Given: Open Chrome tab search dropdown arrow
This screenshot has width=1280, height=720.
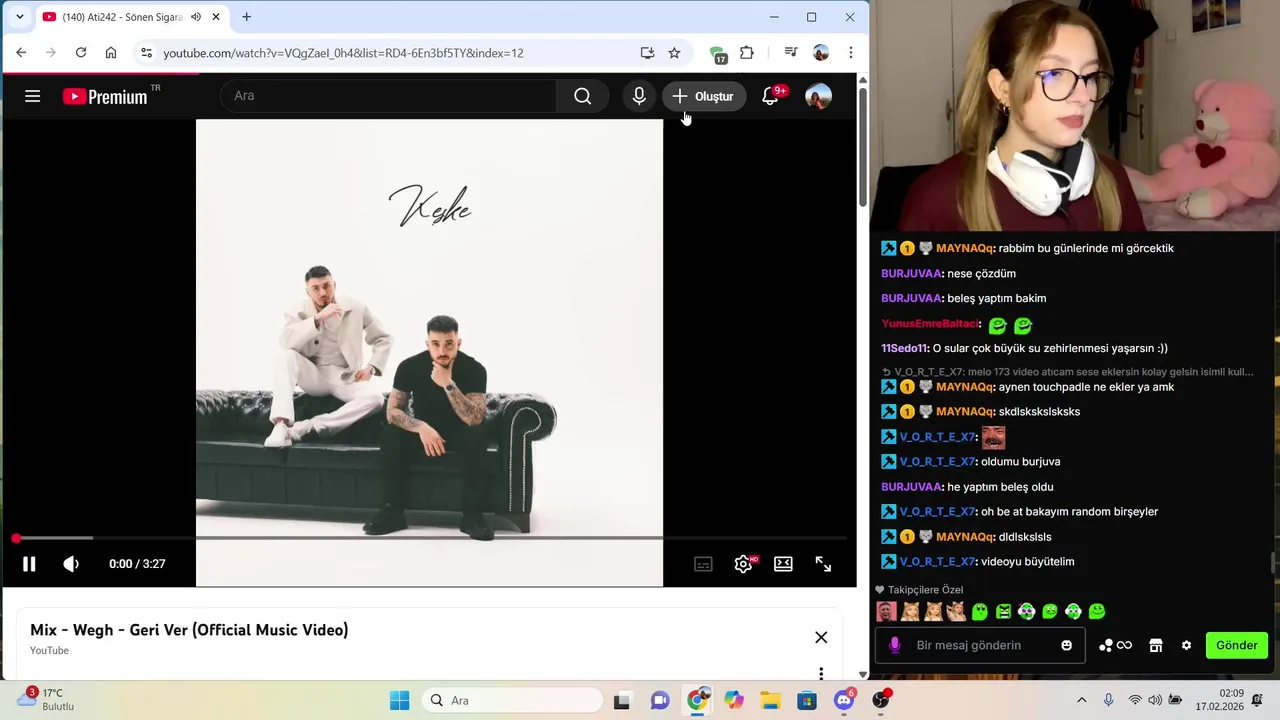Looking at the screenshot, I should tap(19, 17).
